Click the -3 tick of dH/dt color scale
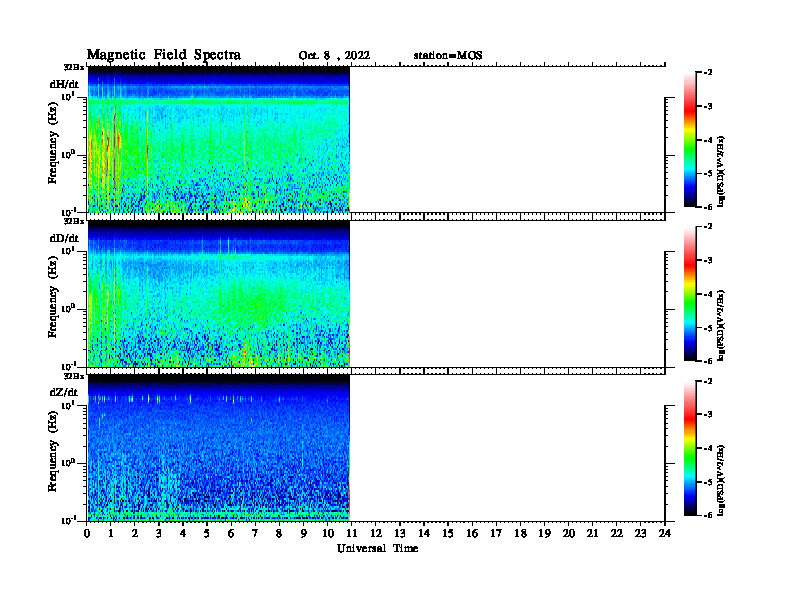Image resolution: width=792 pixels, height=612 pixels. click(x=708, y=107)
